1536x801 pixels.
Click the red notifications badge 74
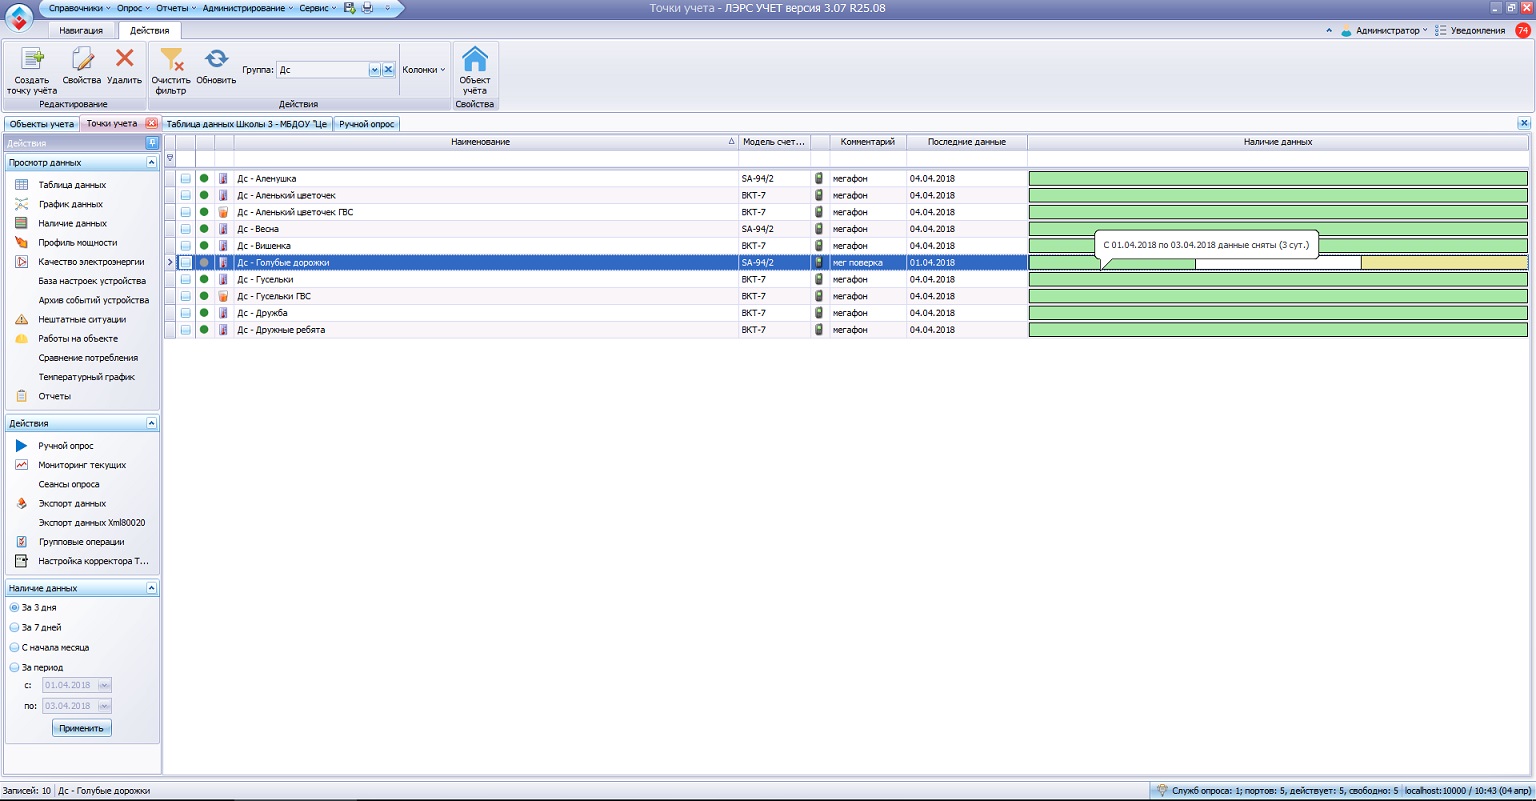click(x=1523, y=30)
